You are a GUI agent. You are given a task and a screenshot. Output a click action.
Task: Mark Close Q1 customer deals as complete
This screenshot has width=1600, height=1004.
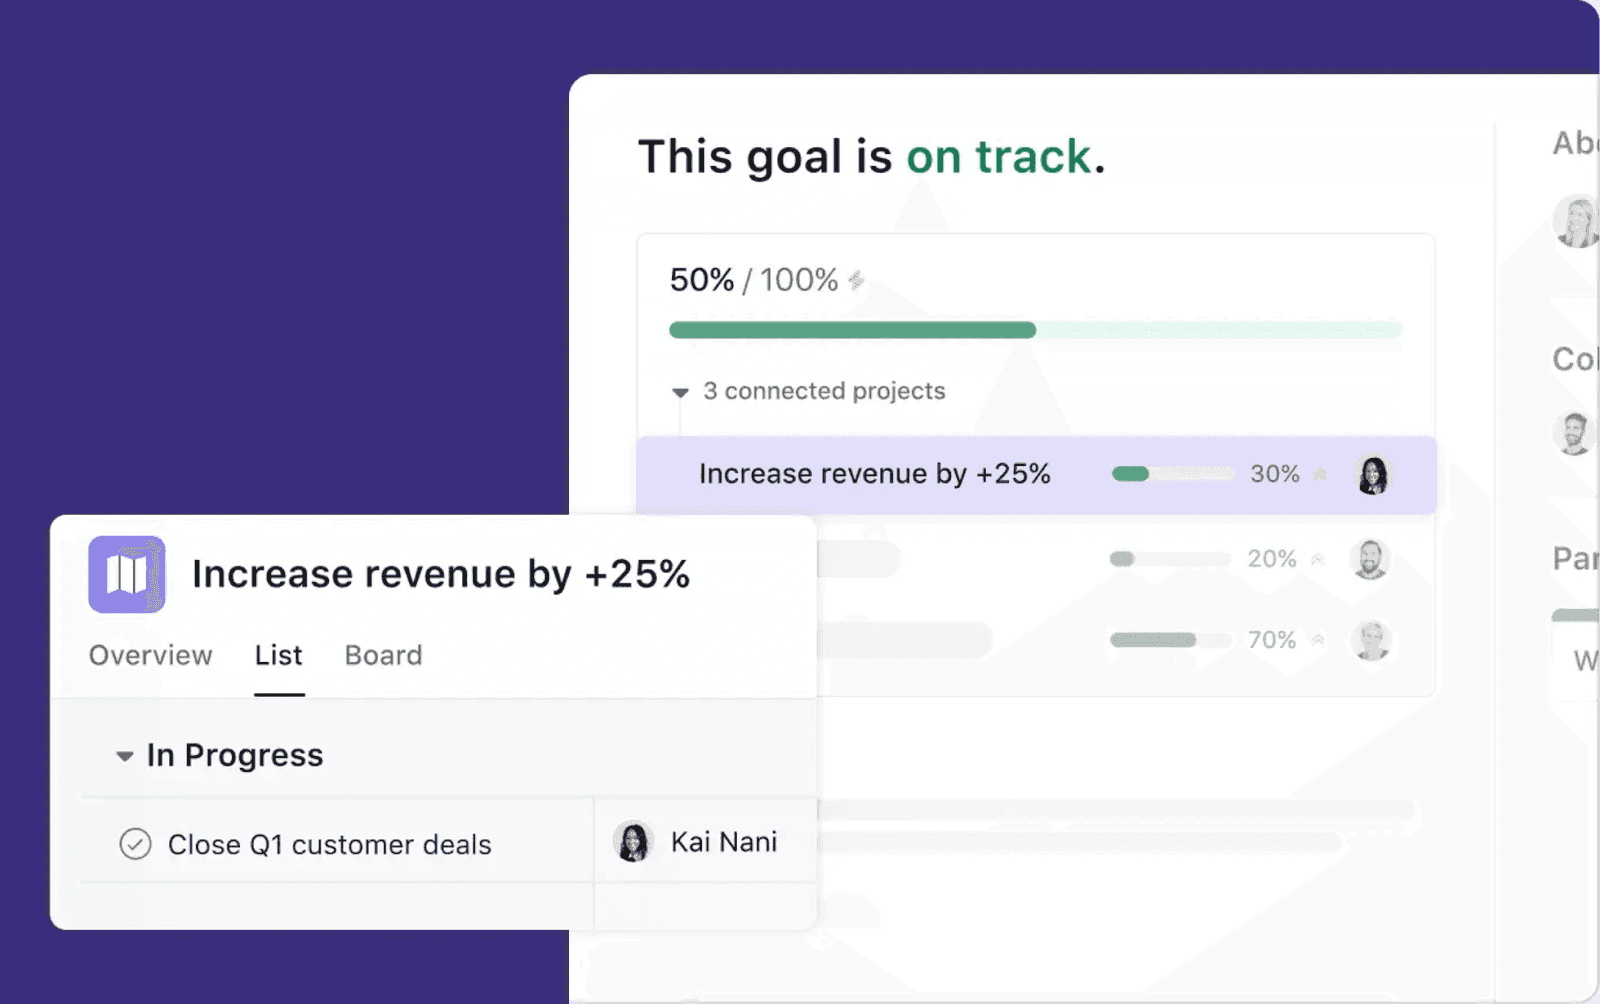134,844
